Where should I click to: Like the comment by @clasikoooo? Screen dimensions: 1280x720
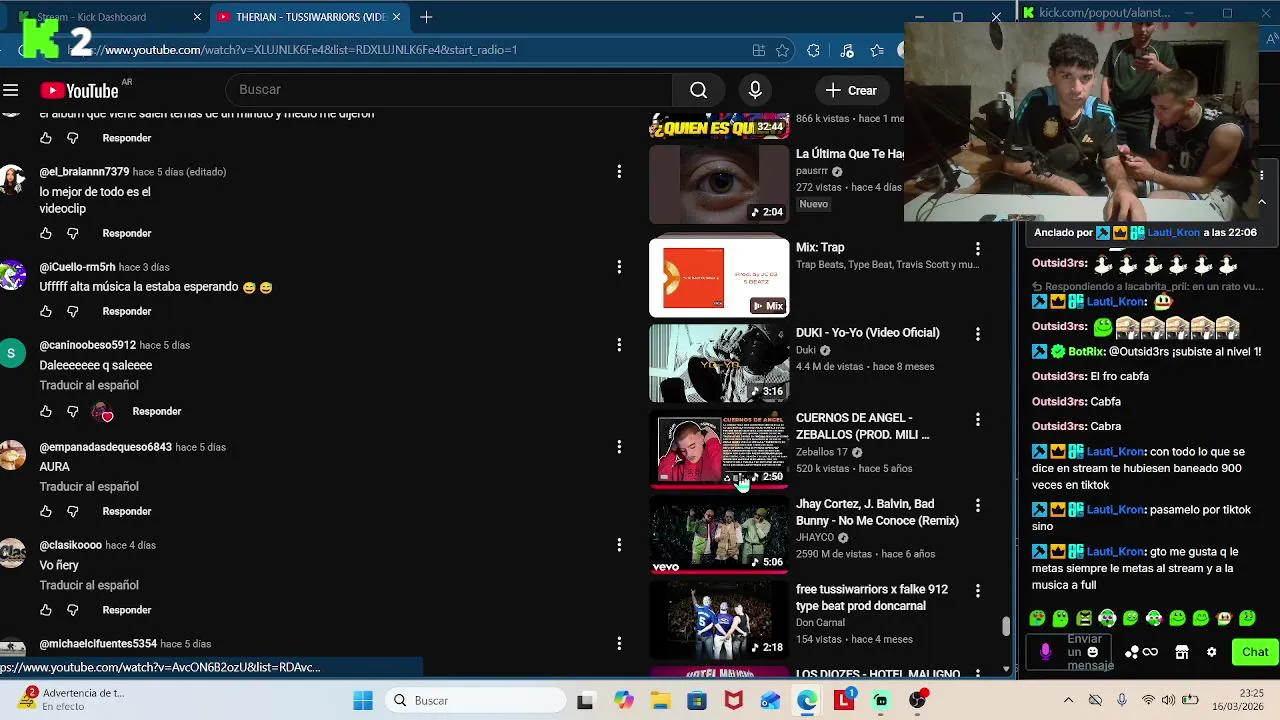[46, 610]
